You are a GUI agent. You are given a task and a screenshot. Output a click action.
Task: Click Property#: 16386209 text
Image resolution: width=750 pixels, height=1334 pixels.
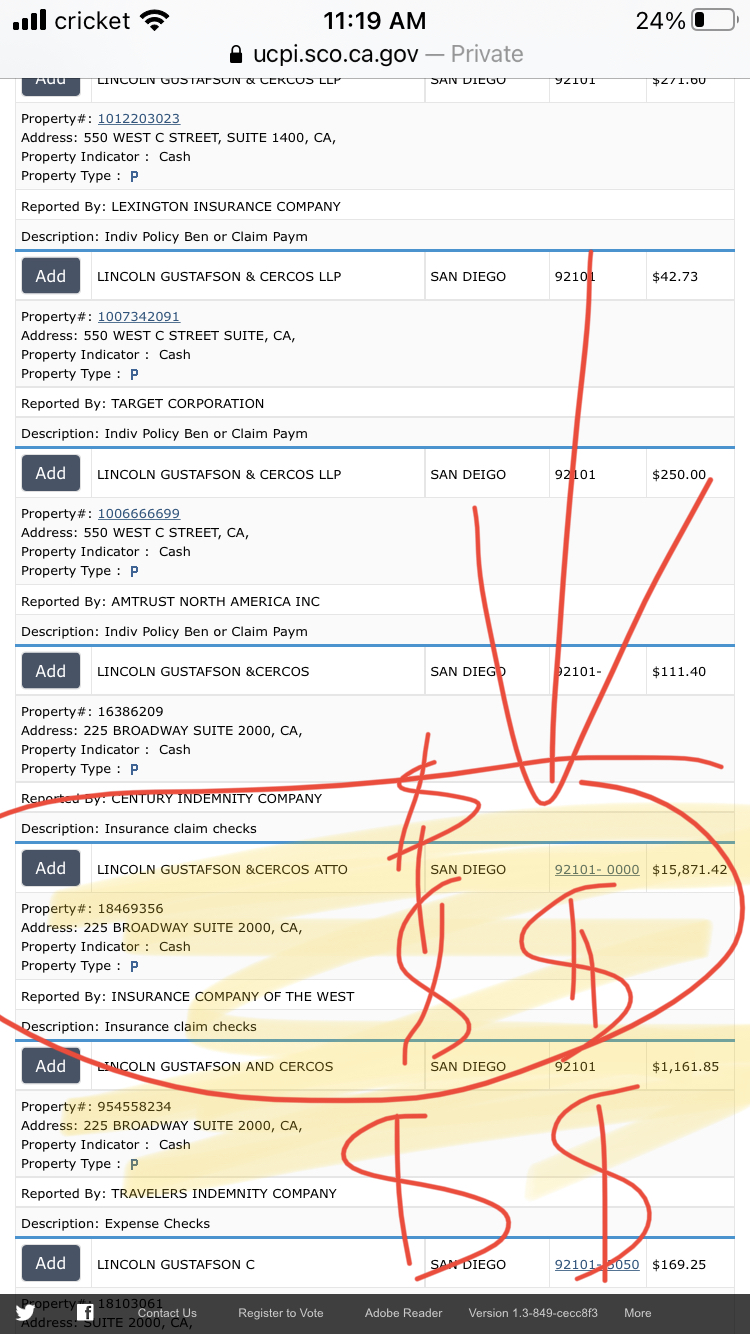(x=92, y=712)
